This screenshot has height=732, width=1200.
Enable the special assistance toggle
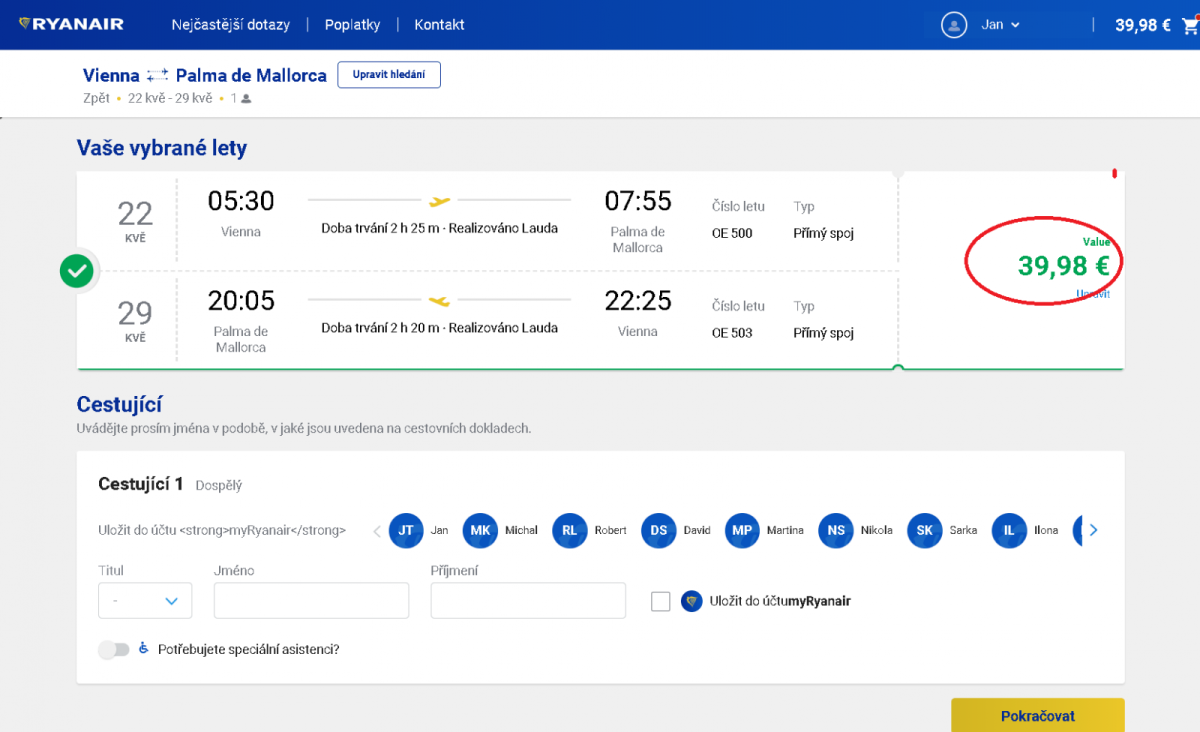pos(114,649)
